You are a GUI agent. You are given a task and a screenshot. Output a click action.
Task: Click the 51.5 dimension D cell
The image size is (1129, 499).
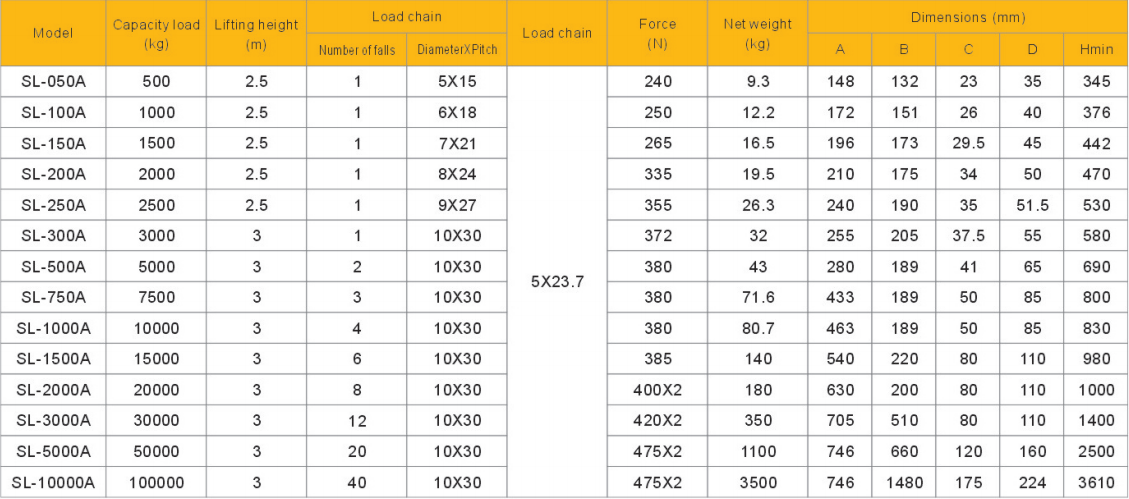(x=1032, y=205)
